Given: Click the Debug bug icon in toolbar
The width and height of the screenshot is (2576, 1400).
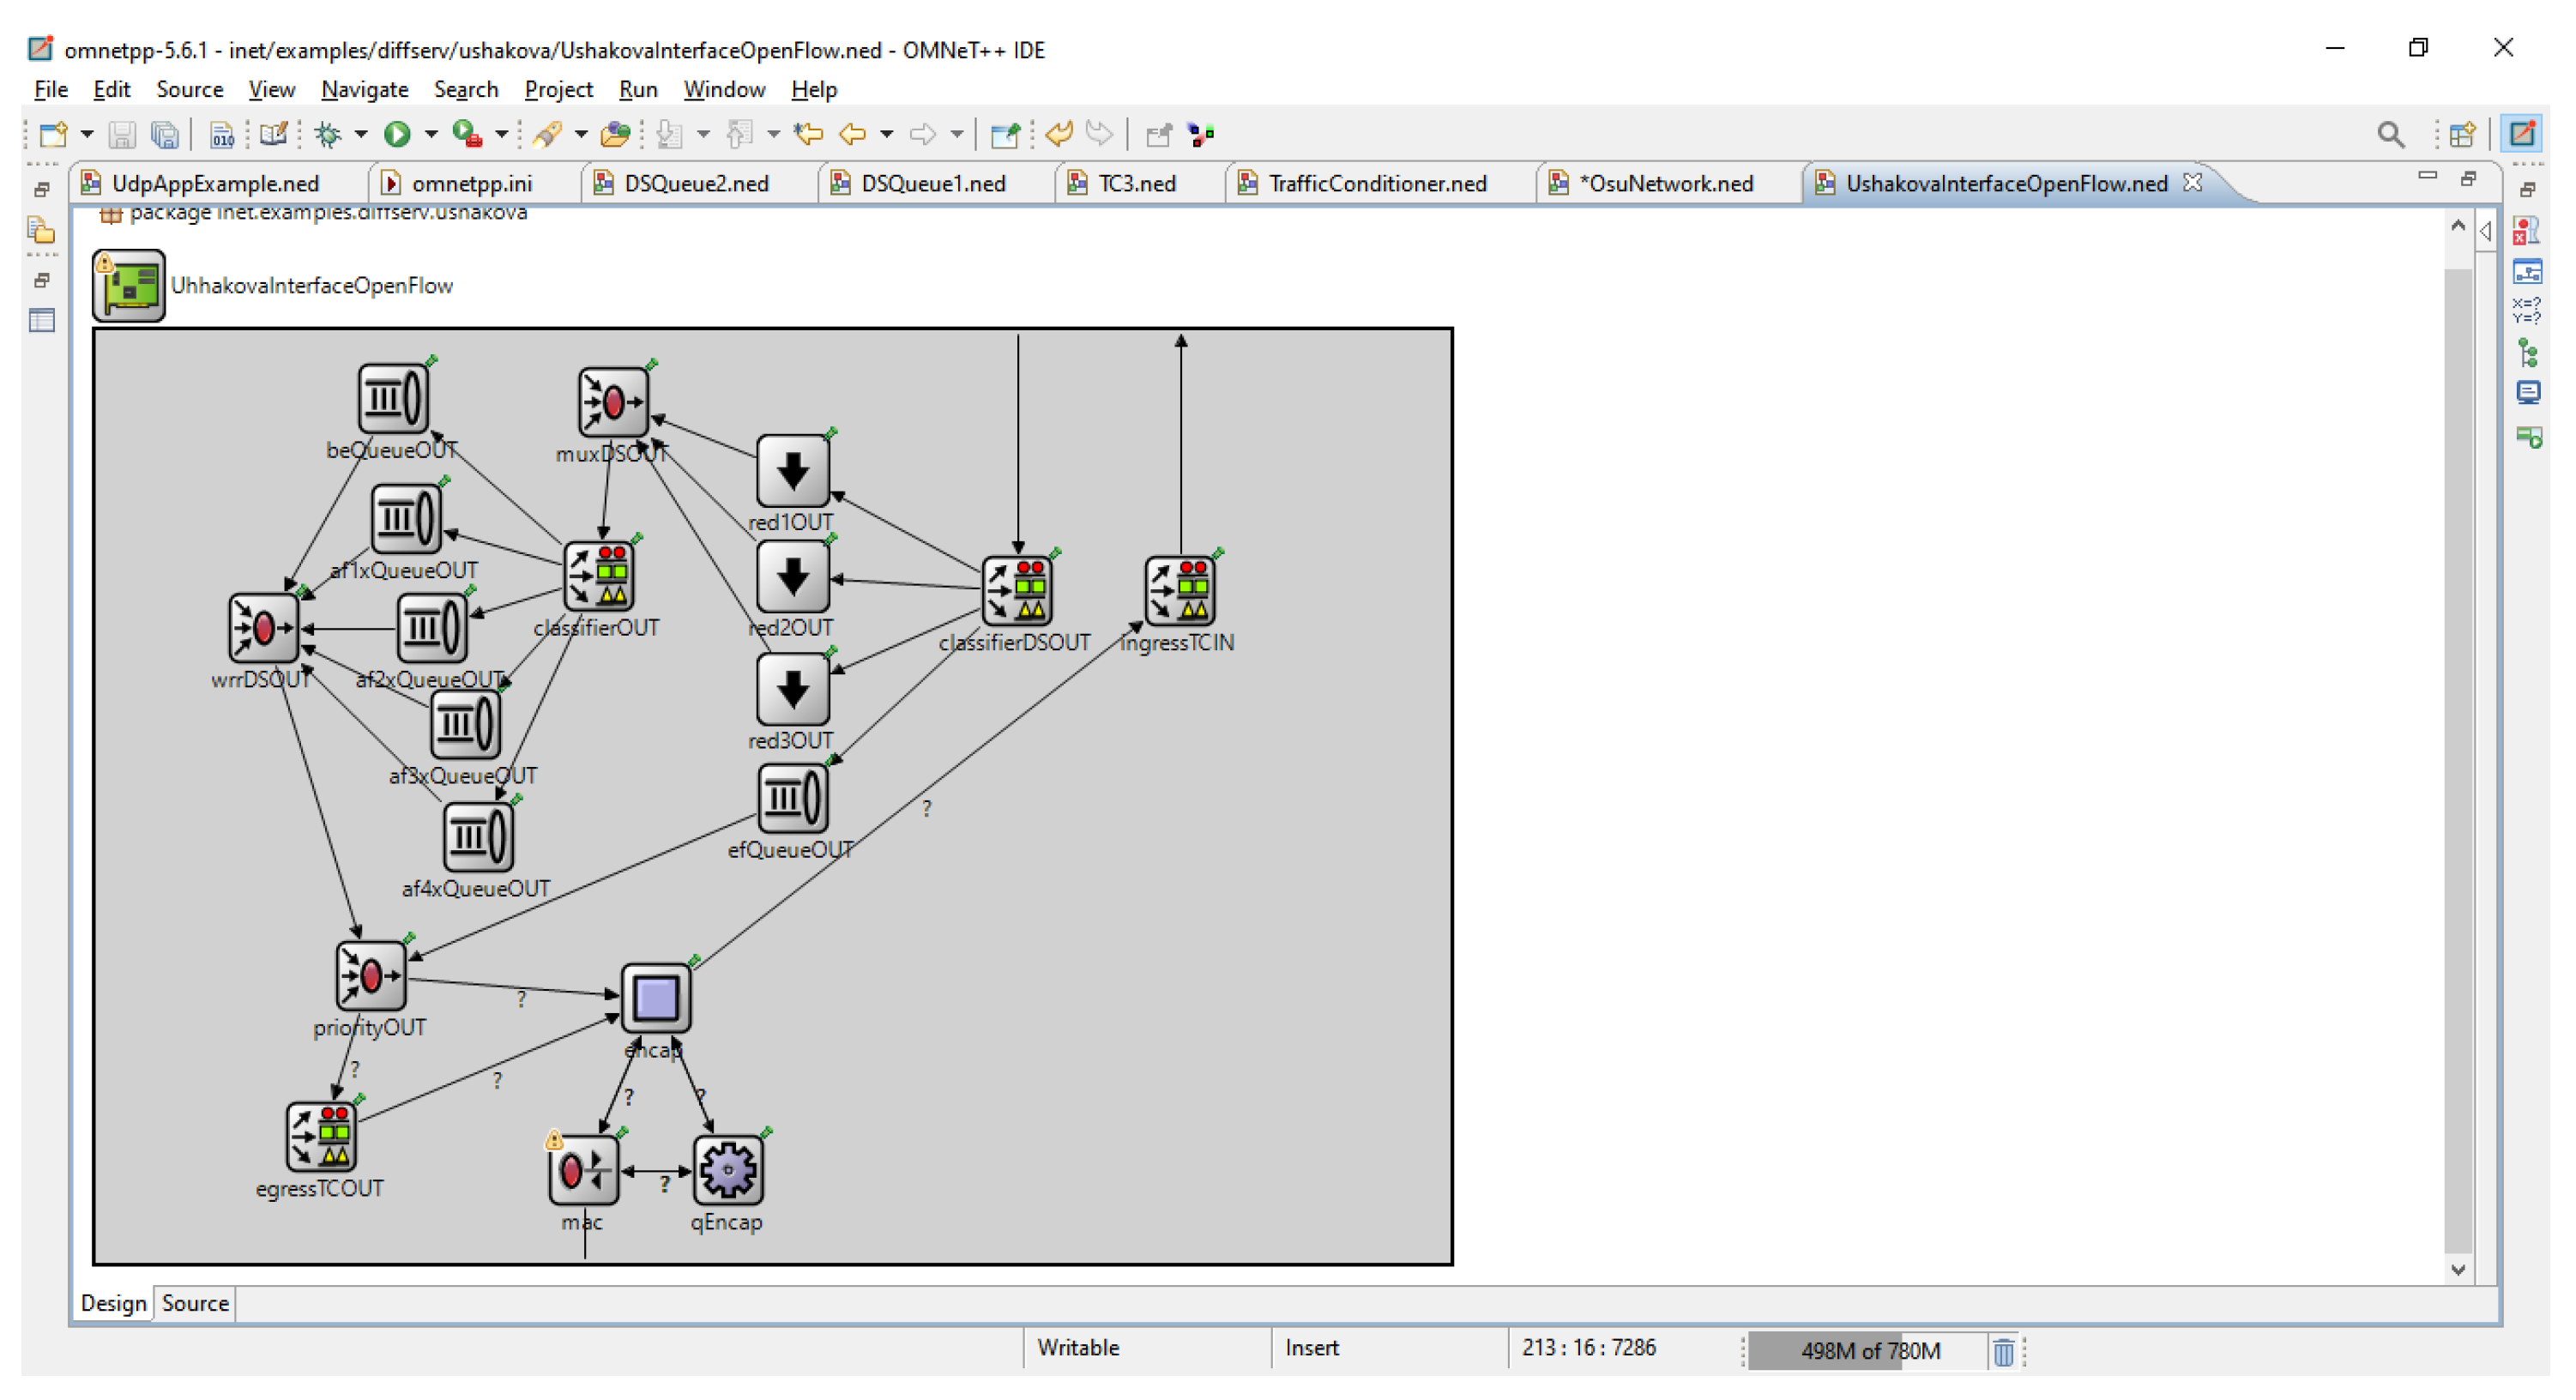Looking at the screenshot, I should tap(328, 134).
